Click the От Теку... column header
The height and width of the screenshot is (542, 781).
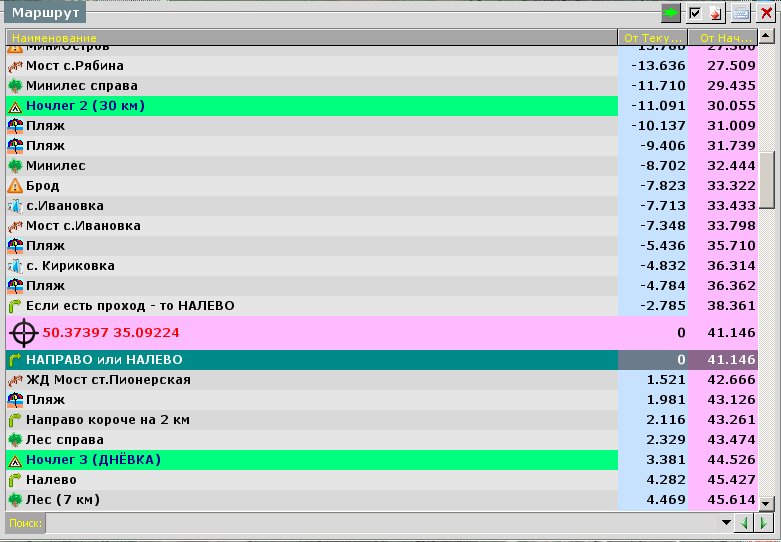click(x=653, y=38)
